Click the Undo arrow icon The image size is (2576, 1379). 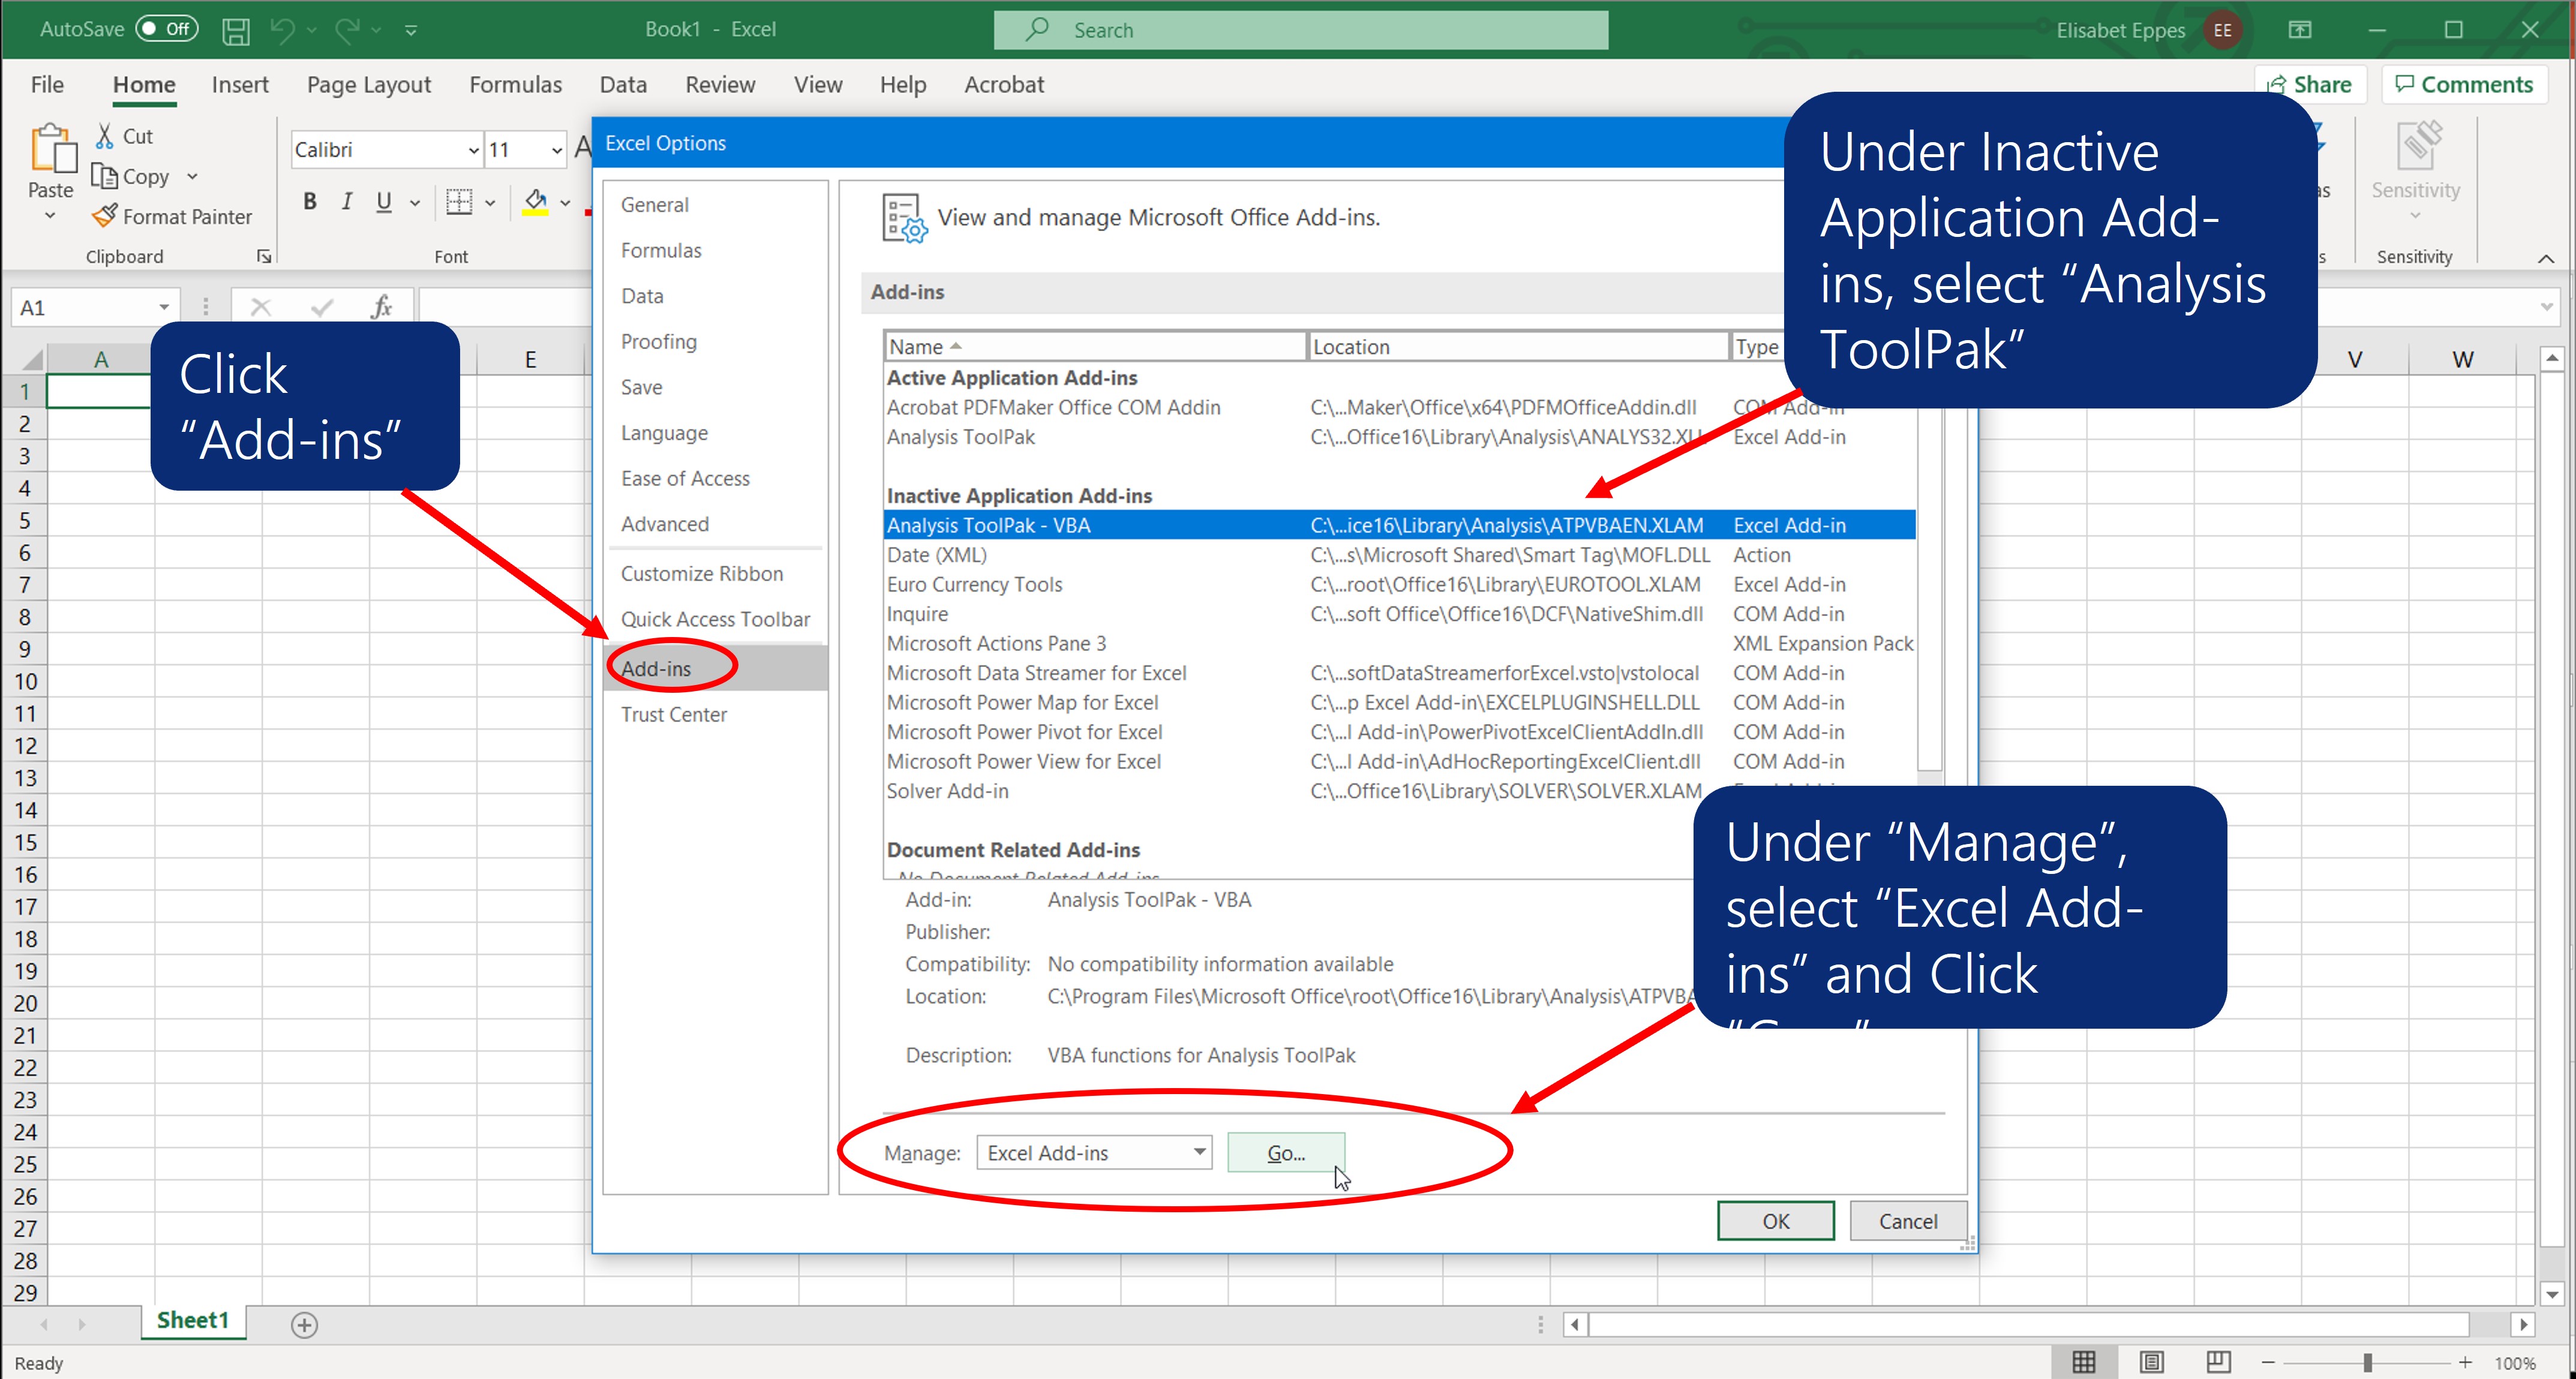point(283,30)
